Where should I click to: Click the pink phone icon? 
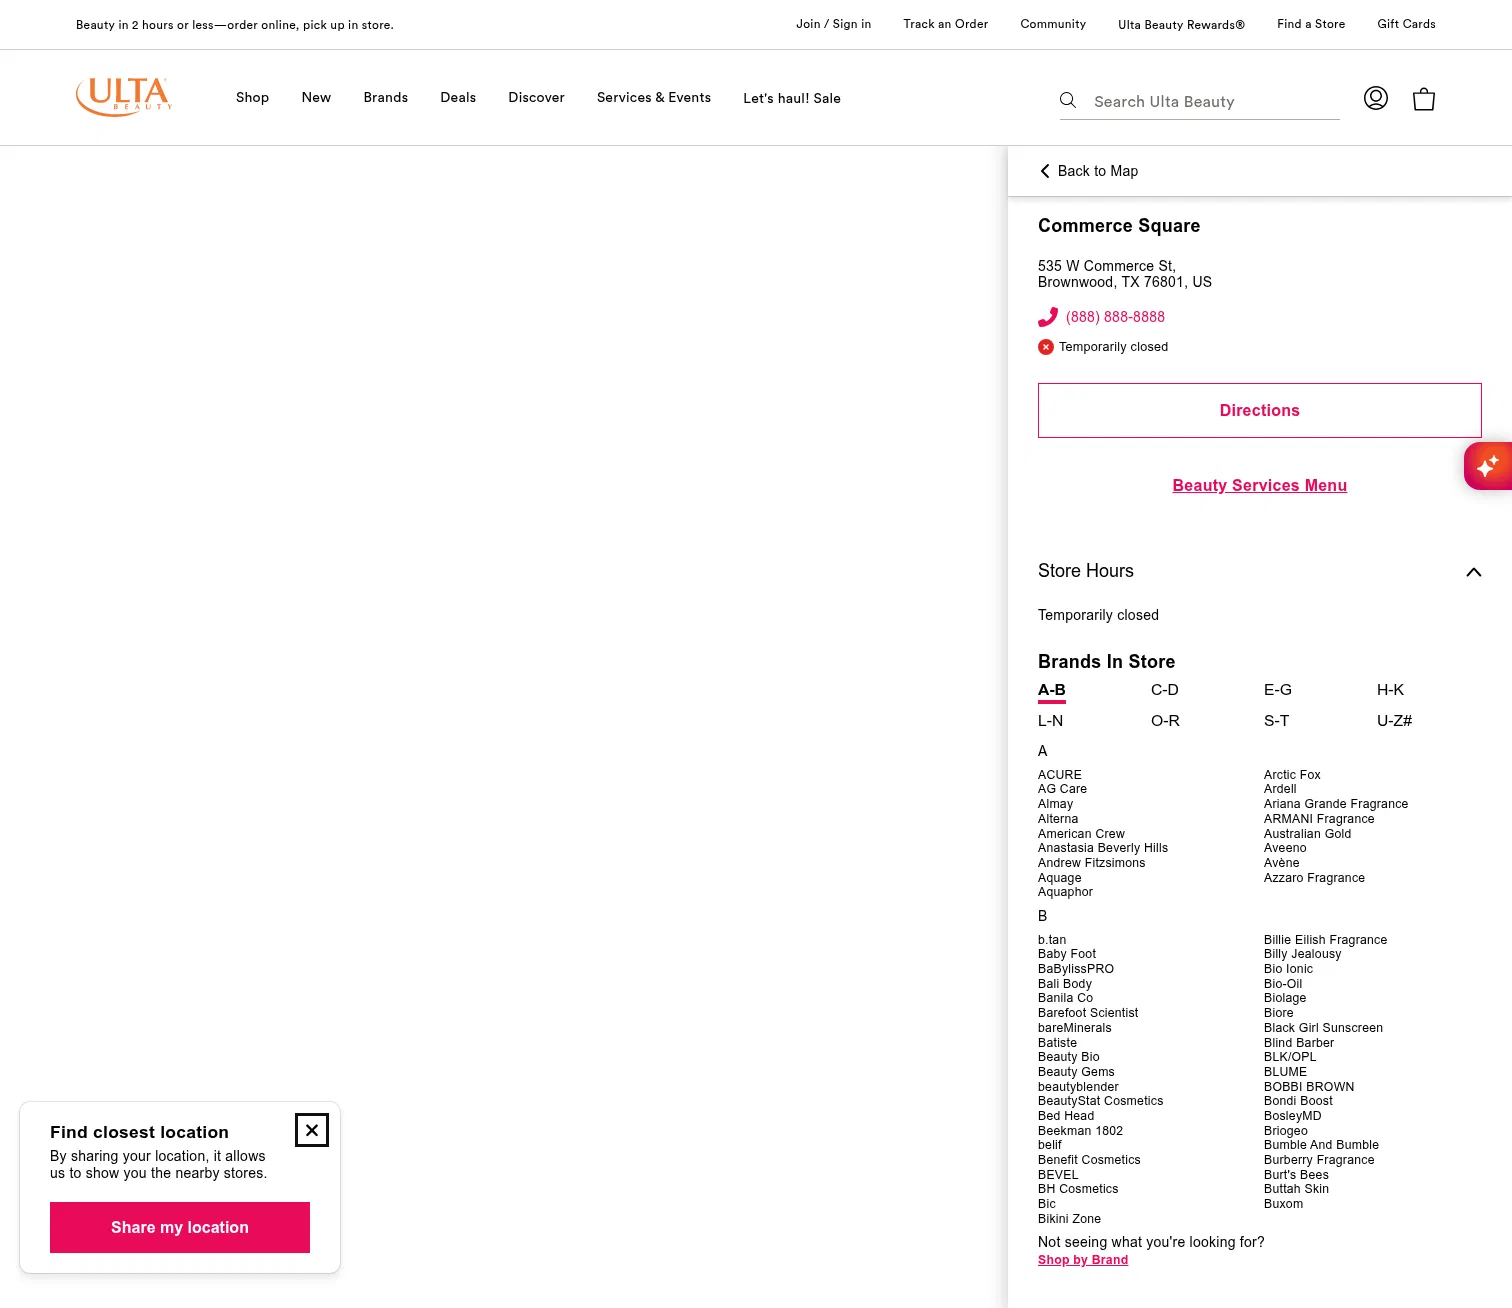coord(1047,317)
